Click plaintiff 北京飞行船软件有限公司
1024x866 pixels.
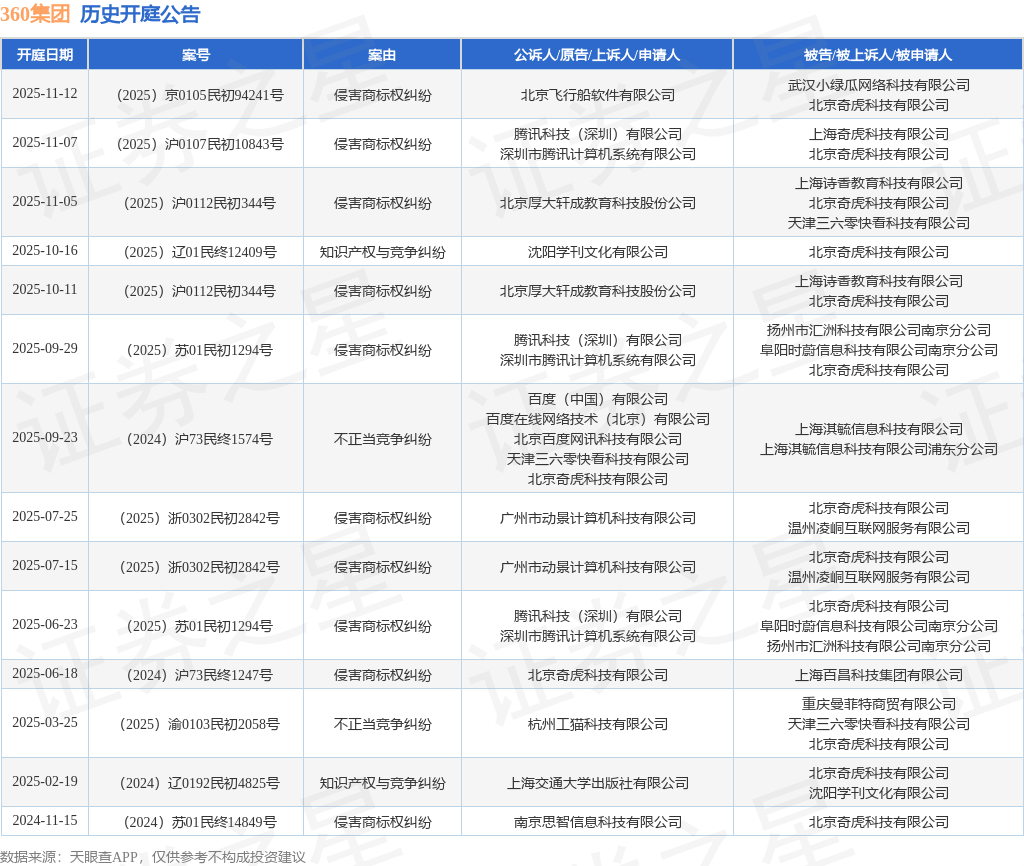[597, 95]
